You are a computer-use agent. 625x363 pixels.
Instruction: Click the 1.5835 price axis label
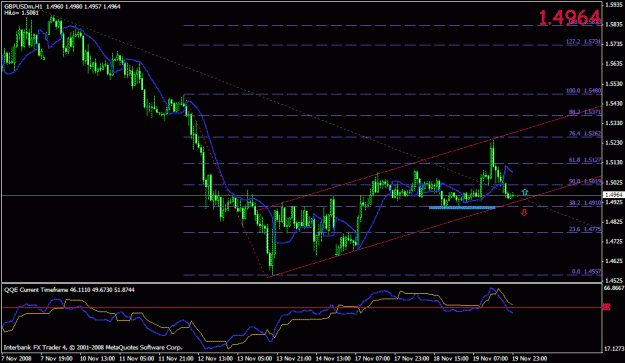[x=614, y=24]
